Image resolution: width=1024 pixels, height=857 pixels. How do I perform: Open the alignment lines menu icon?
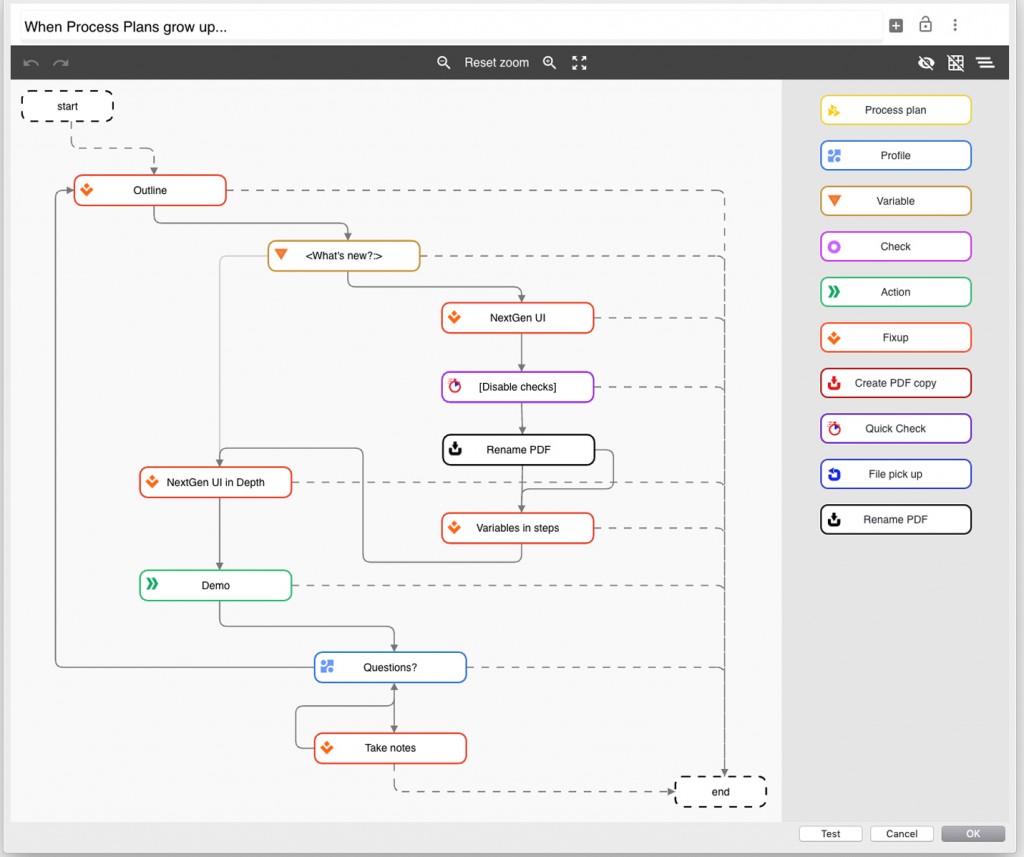tap(985, 63)
